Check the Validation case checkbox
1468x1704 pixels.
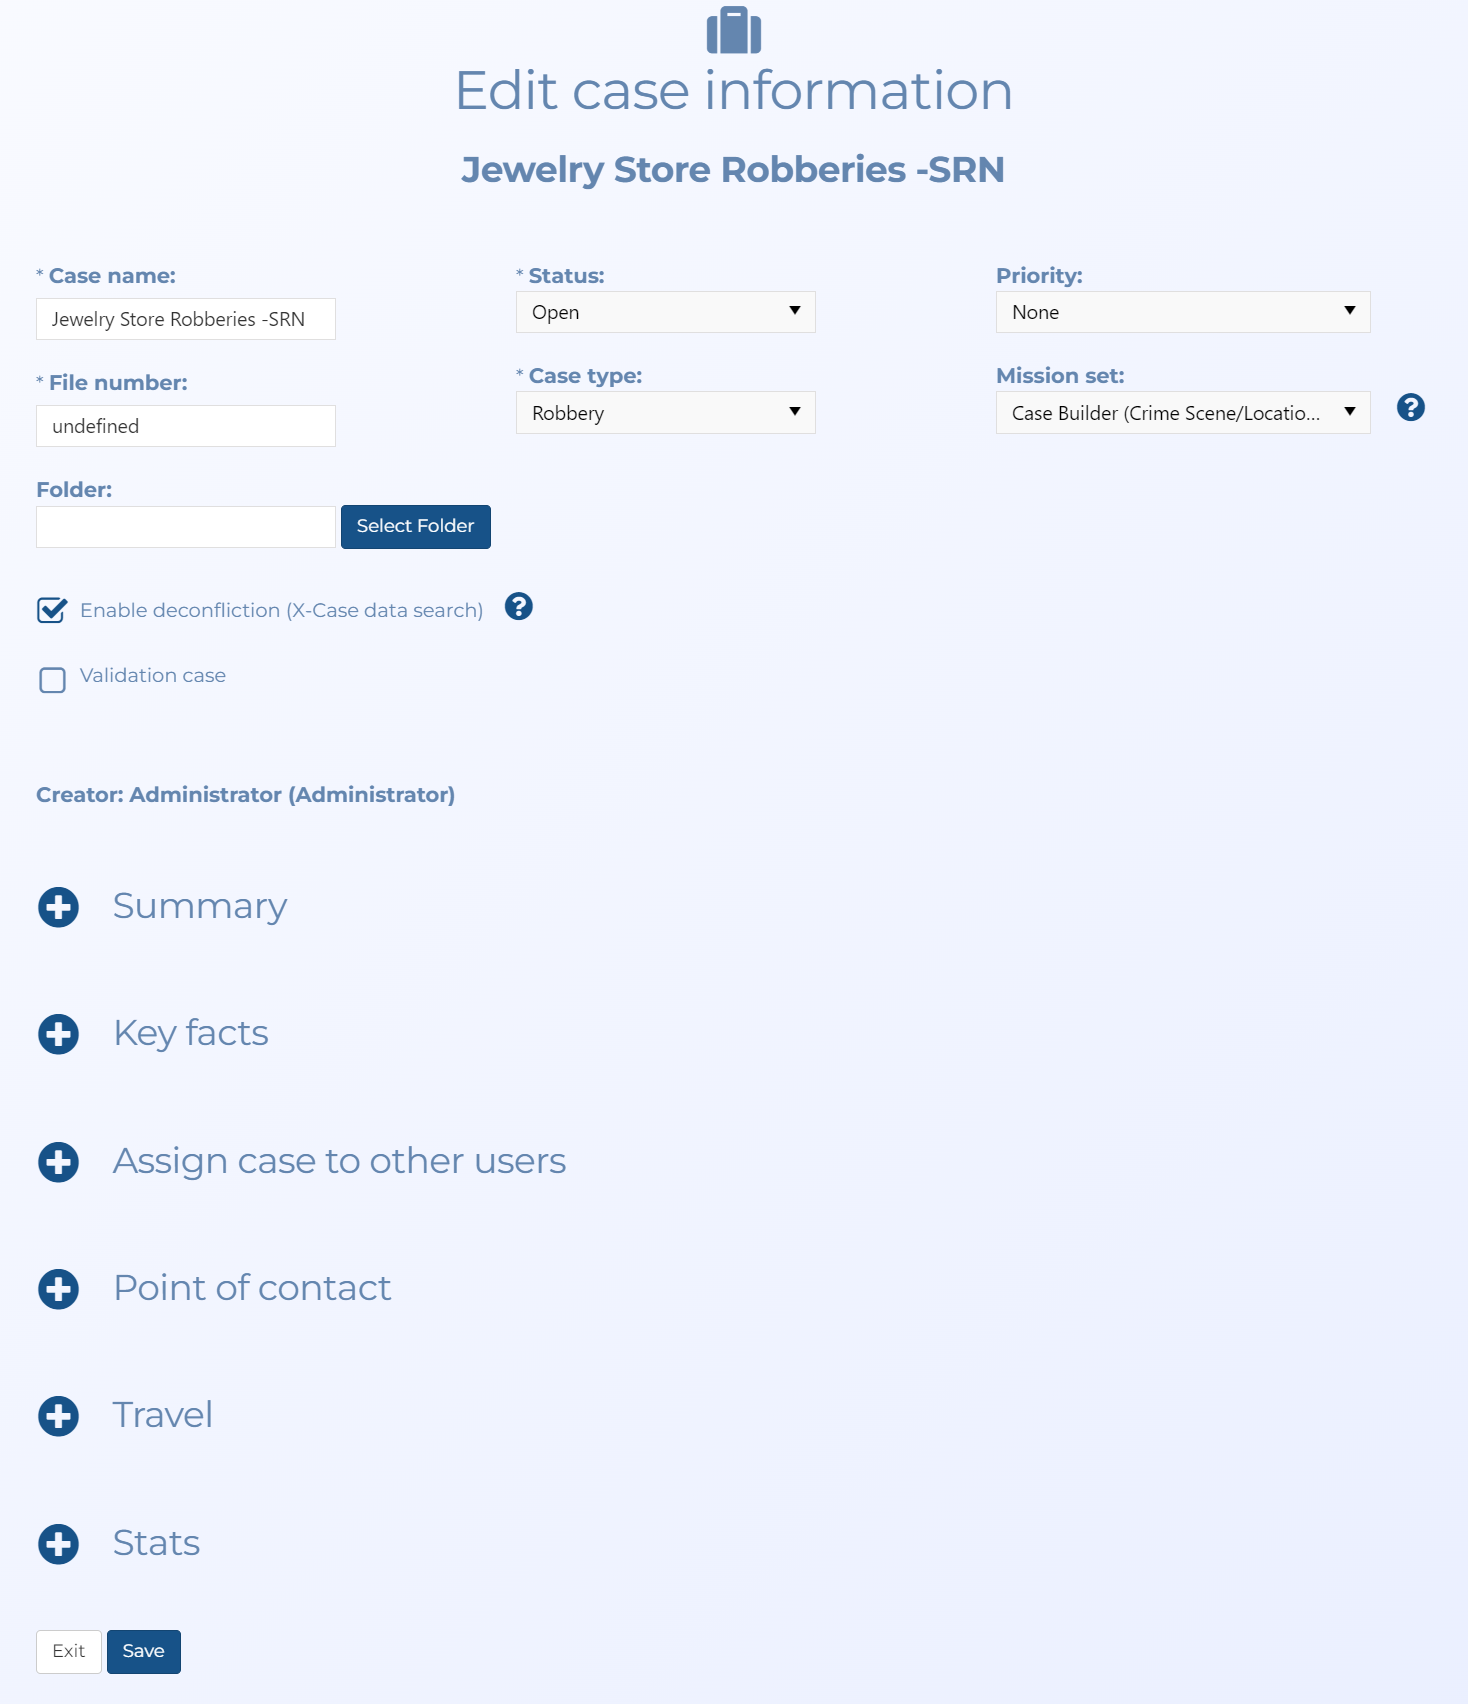pos(52,680)
